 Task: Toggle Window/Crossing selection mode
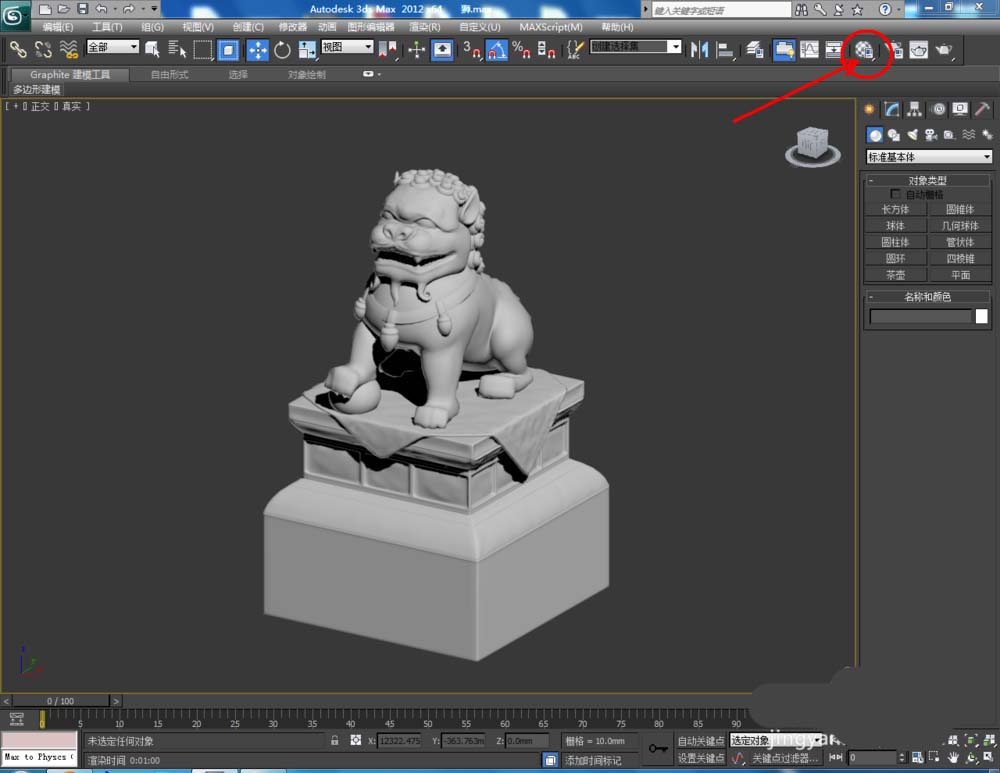click(228, 49)
